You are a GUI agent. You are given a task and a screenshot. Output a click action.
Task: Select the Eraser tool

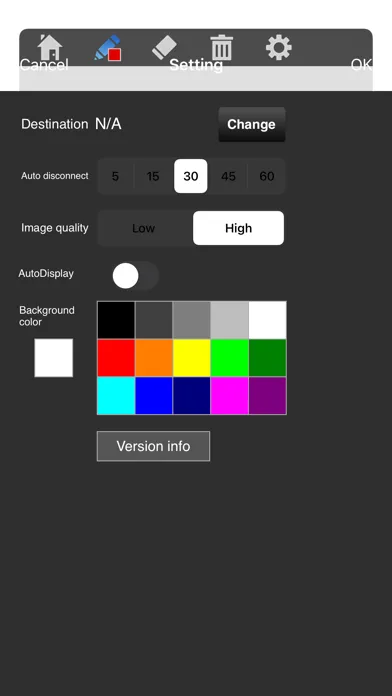tap(164, 47)
